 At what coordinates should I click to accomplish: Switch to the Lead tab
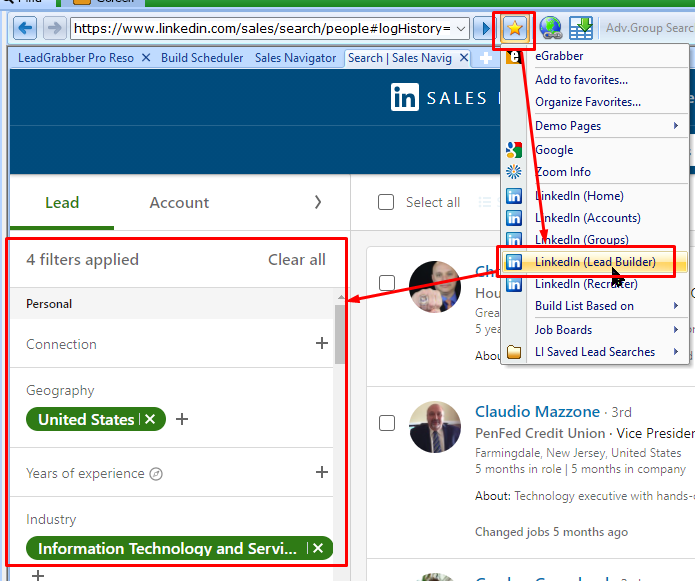[x=62, y=203]
